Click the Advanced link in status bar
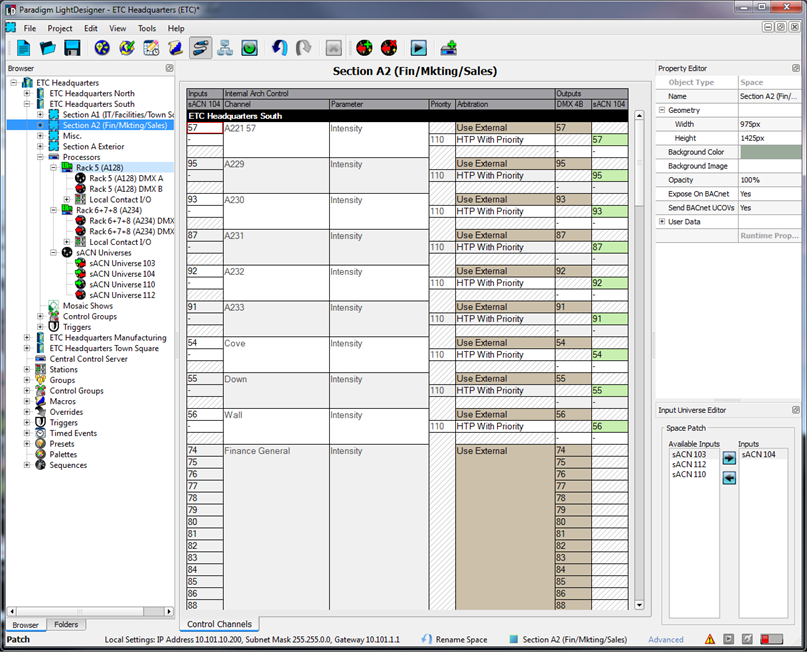807x657 pixels. click(x=665, y=640)
